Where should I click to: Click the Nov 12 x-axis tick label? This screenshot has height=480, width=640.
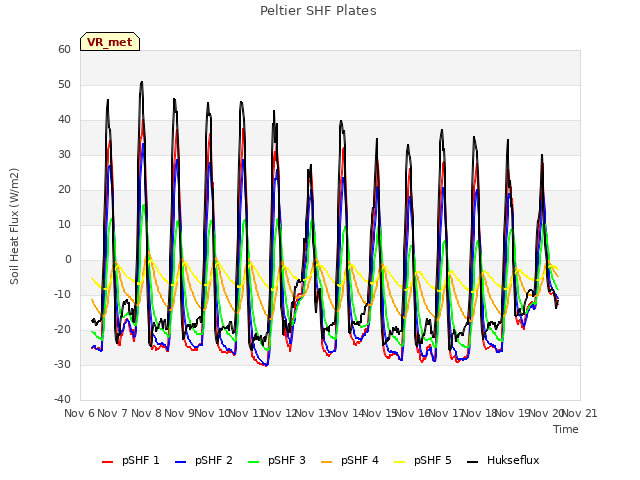[x=279, y=413]
